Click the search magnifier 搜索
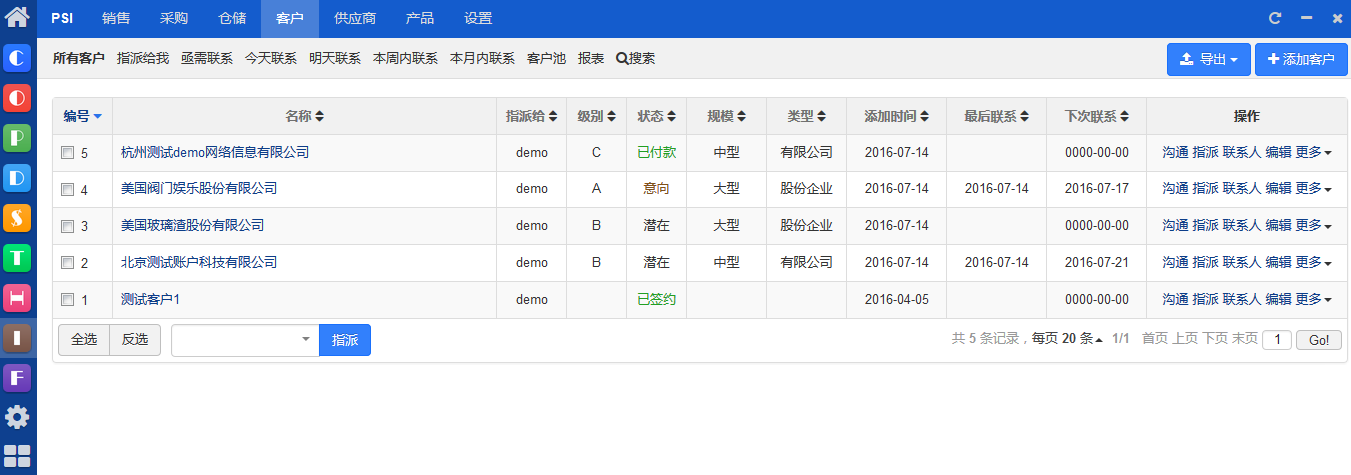The width and height of the screenshot is (1351, 475). pos(635,59)
